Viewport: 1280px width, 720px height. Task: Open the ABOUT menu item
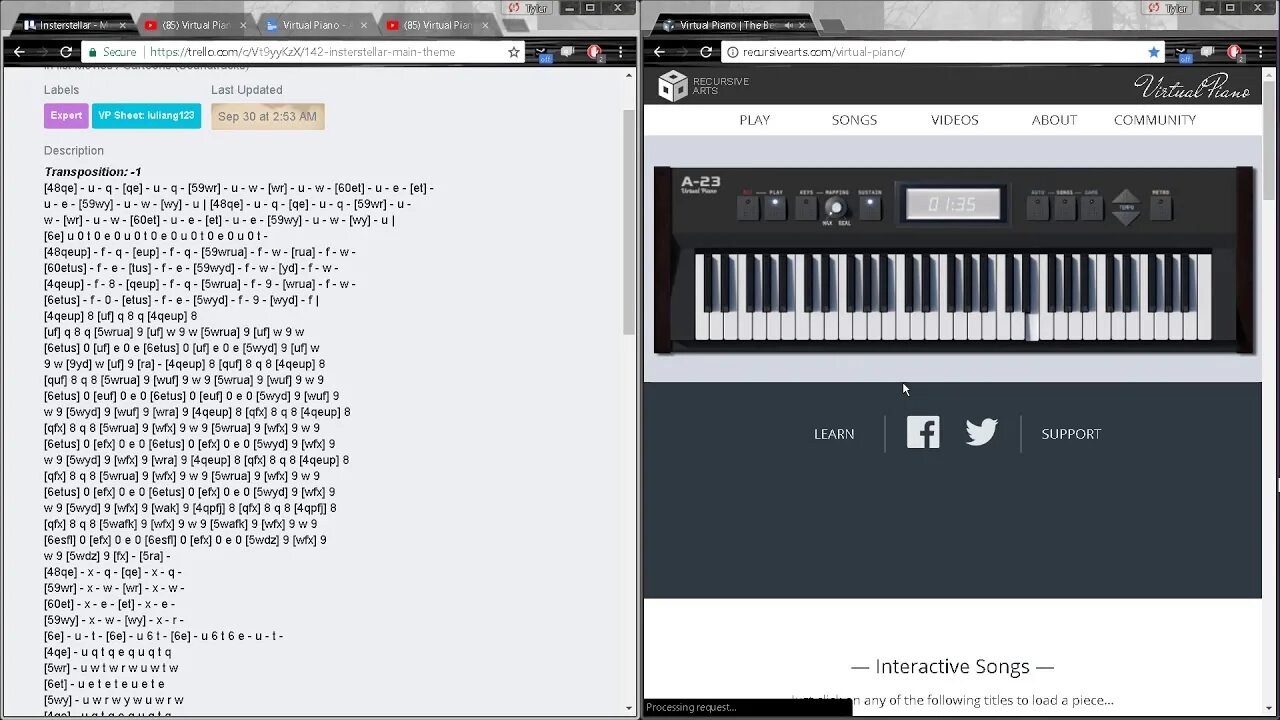1054,120
